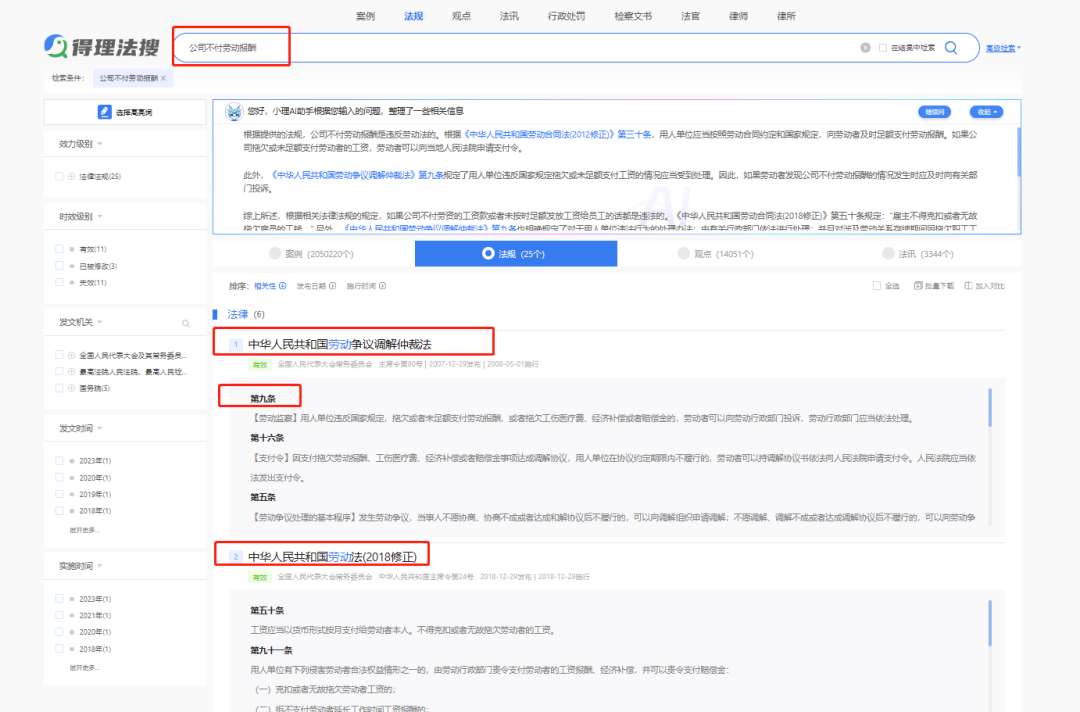This screenshot has width=1080, height=712.
Task: Check the 2023年(1) box under 发文时间
Action: coord(59,461)
